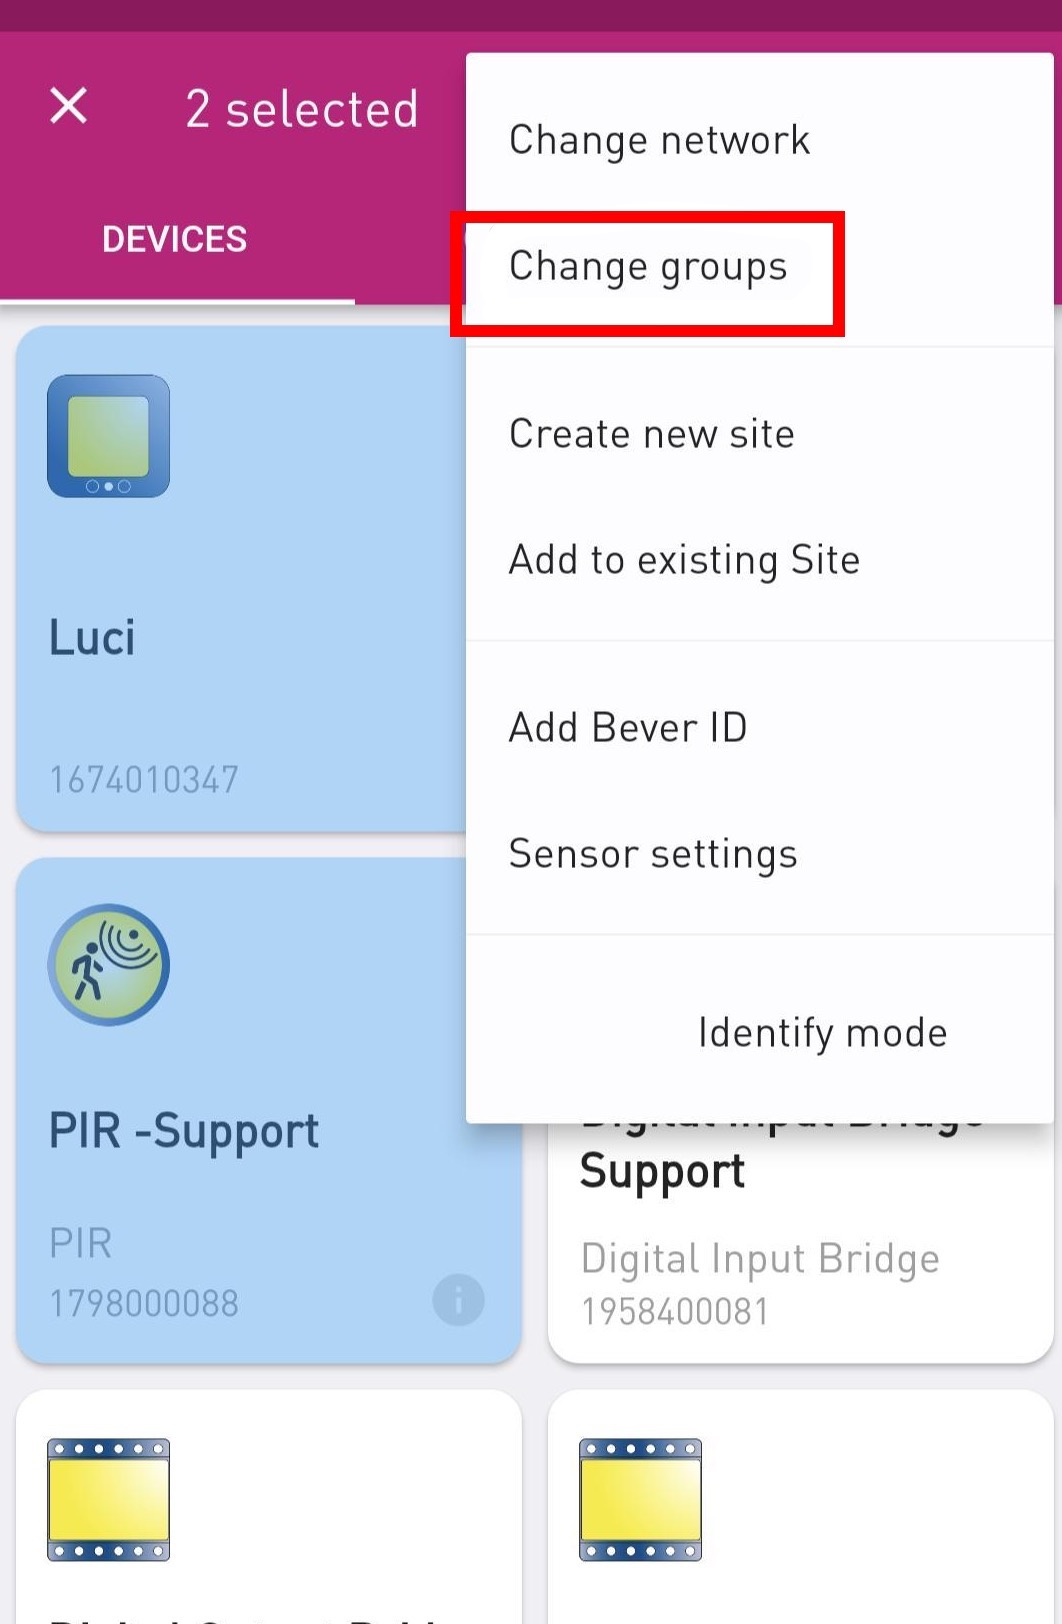The width and height of the screenshot is (1062, 1624).
Task: Select the Luci device icon
Action: point(108,436)
